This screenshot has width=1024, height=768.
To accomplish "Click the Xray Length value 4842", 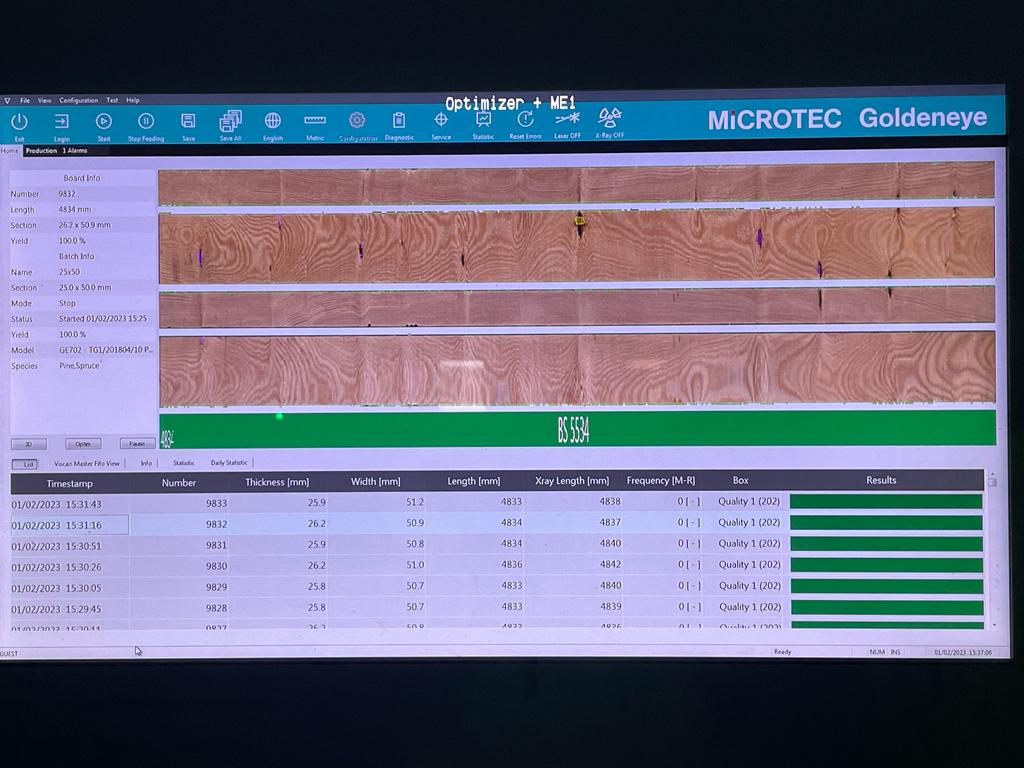I will 611,564.
